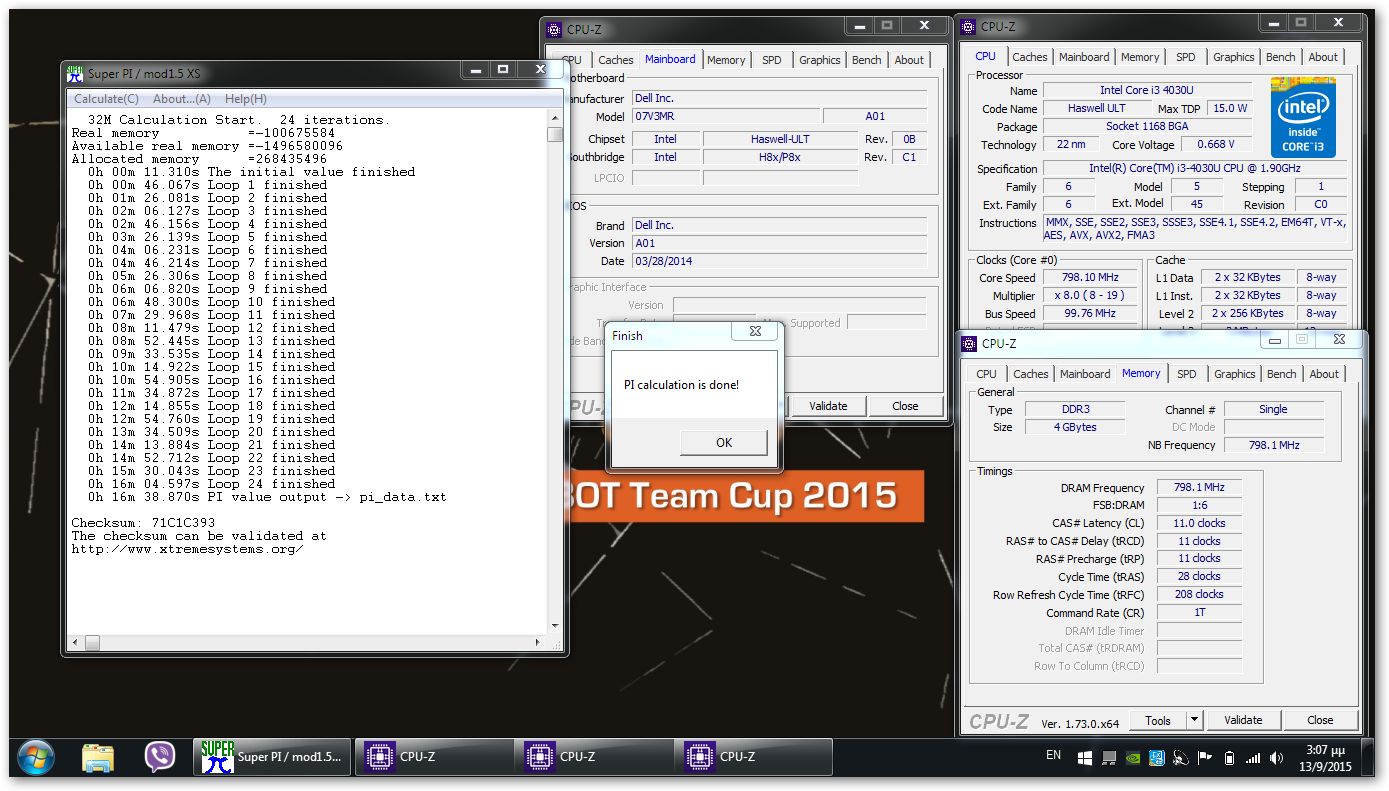
Task: Open the volume speaker icon
Action: pyautogui.click(x=1277, y=757)
